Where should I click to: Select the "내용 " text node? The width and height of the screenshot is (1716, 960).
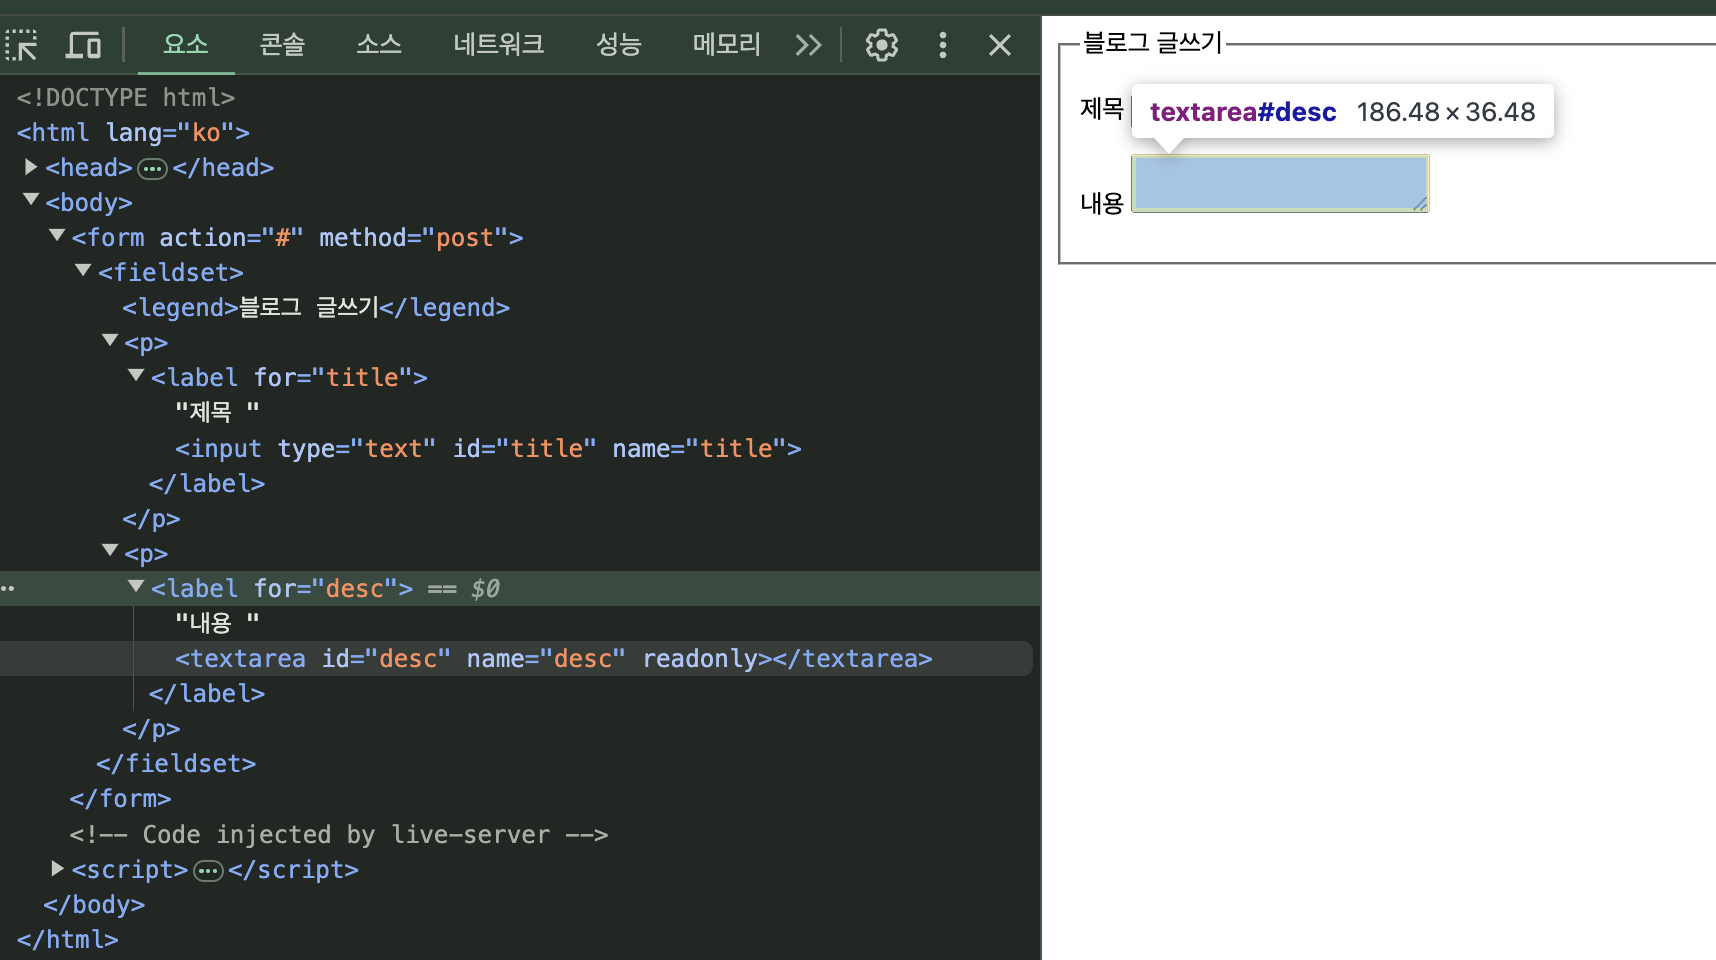pyautogui.click(x=217, y=623)
